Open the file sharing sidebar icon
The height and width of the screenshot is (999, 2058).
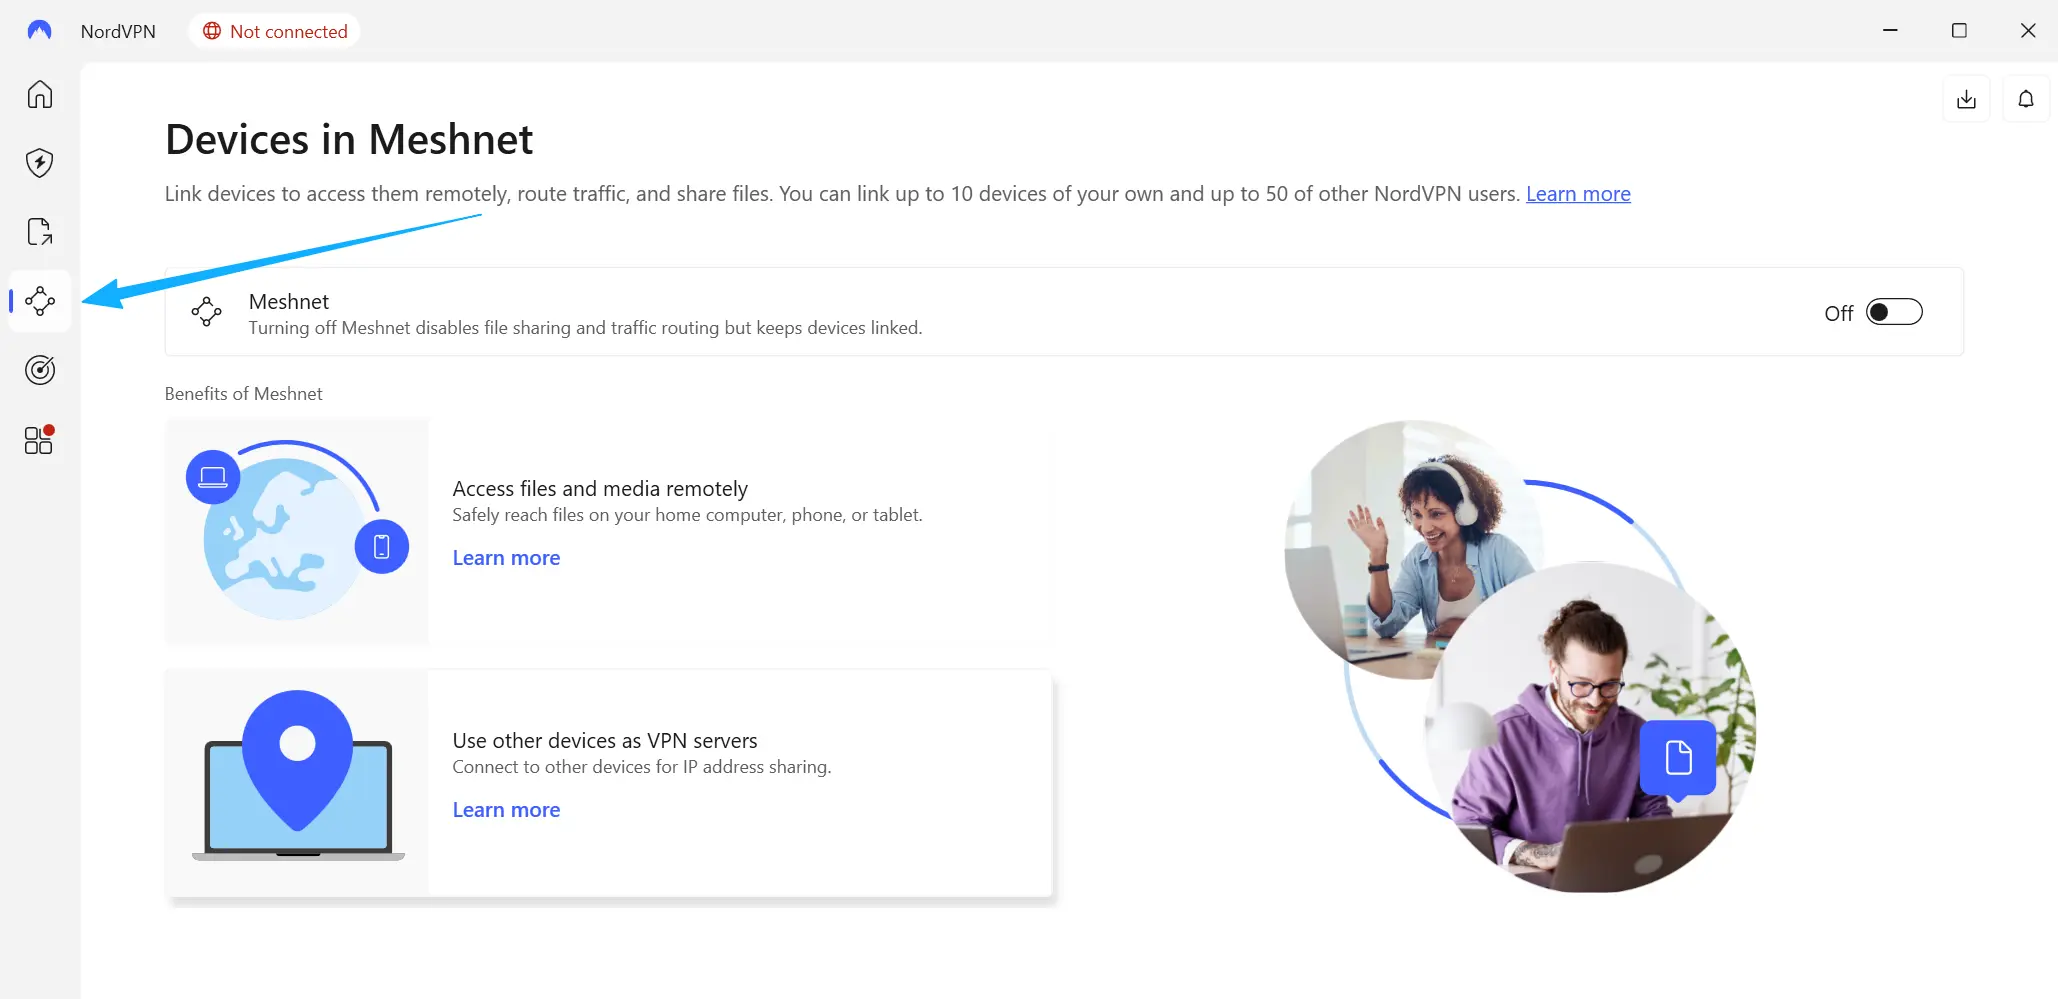coord(40,232)
